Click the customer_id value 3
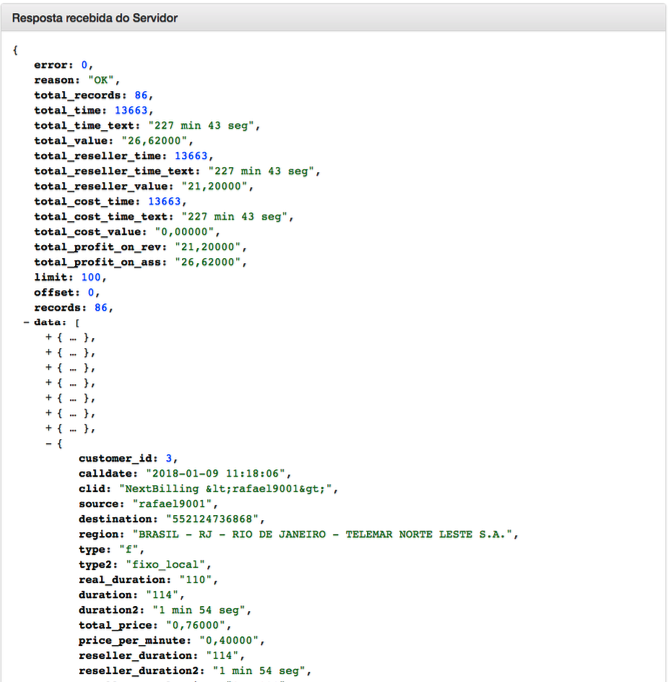The image size is (670, 685). [169, 459]
